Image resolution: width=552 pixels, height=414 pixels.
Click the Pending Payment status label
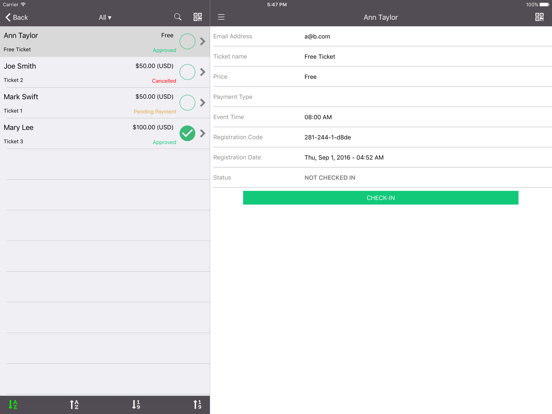155,112
